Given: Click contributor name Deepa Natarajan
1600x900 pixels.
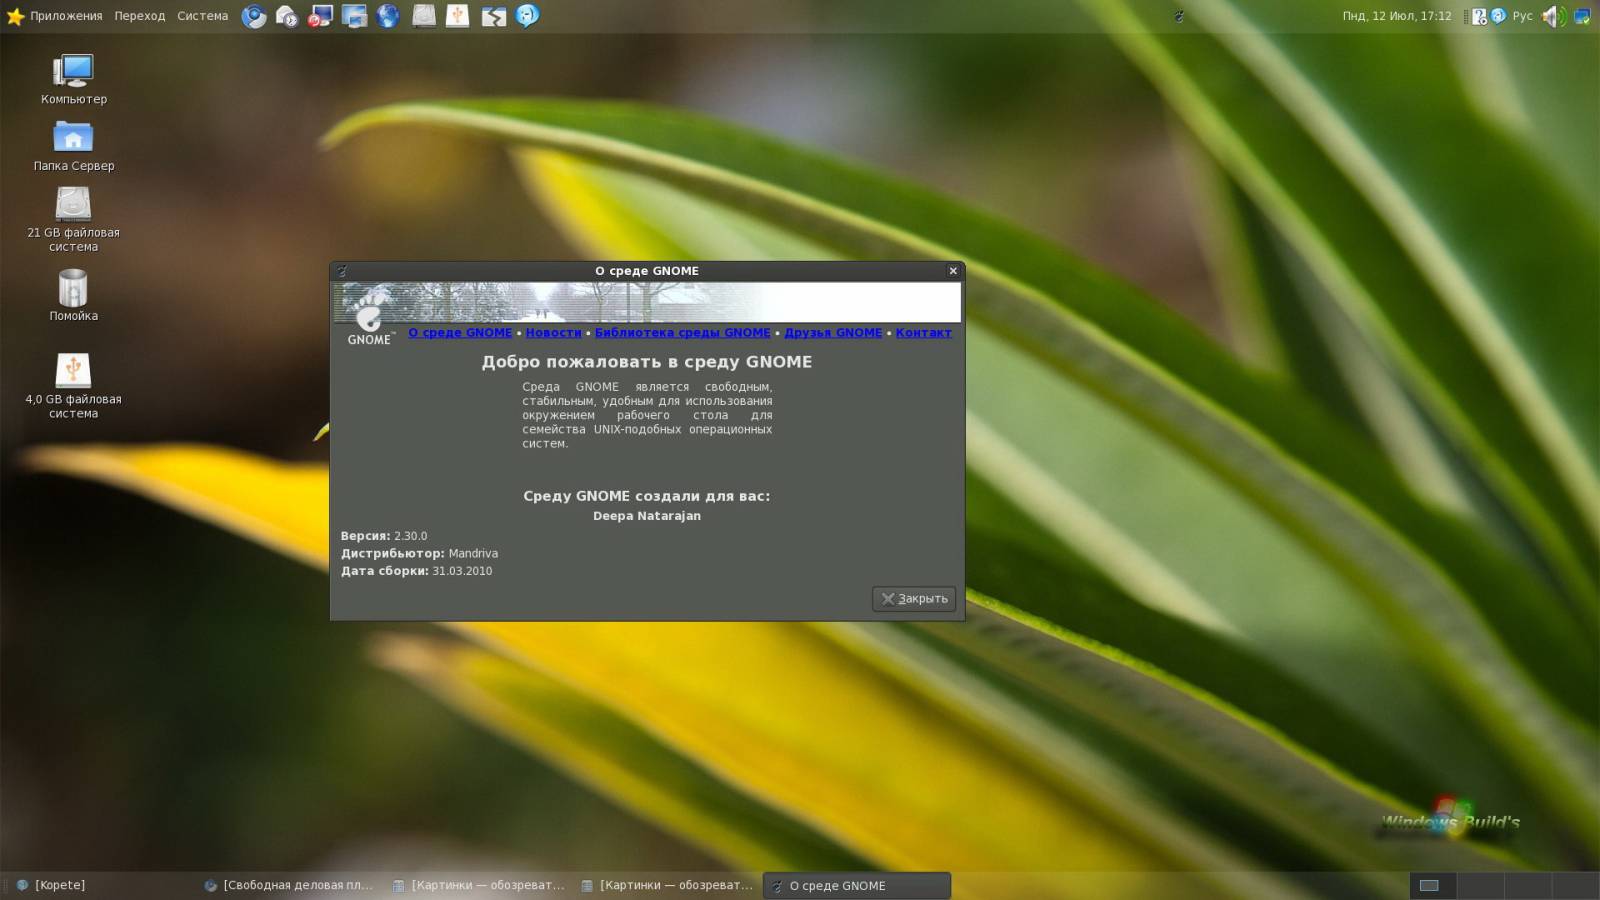Looking at the screenshot, I should pyautogui.click(x=647, y=516).
